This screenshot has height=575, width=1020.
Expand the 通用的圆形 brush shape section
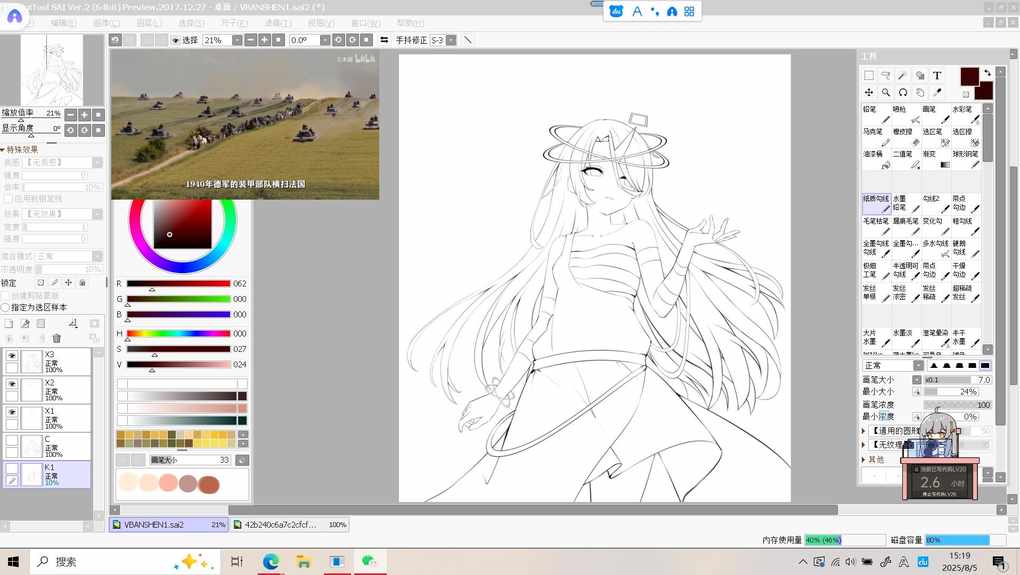click(864, 431)
